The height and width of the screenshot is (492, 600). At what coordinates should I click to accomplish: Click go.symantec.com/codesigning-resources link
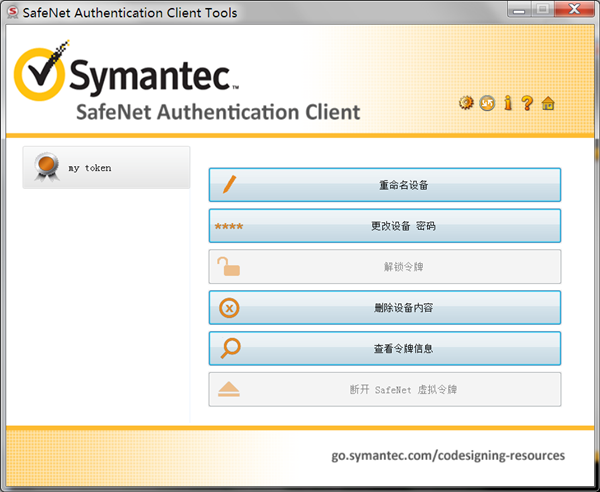point(448,456)
